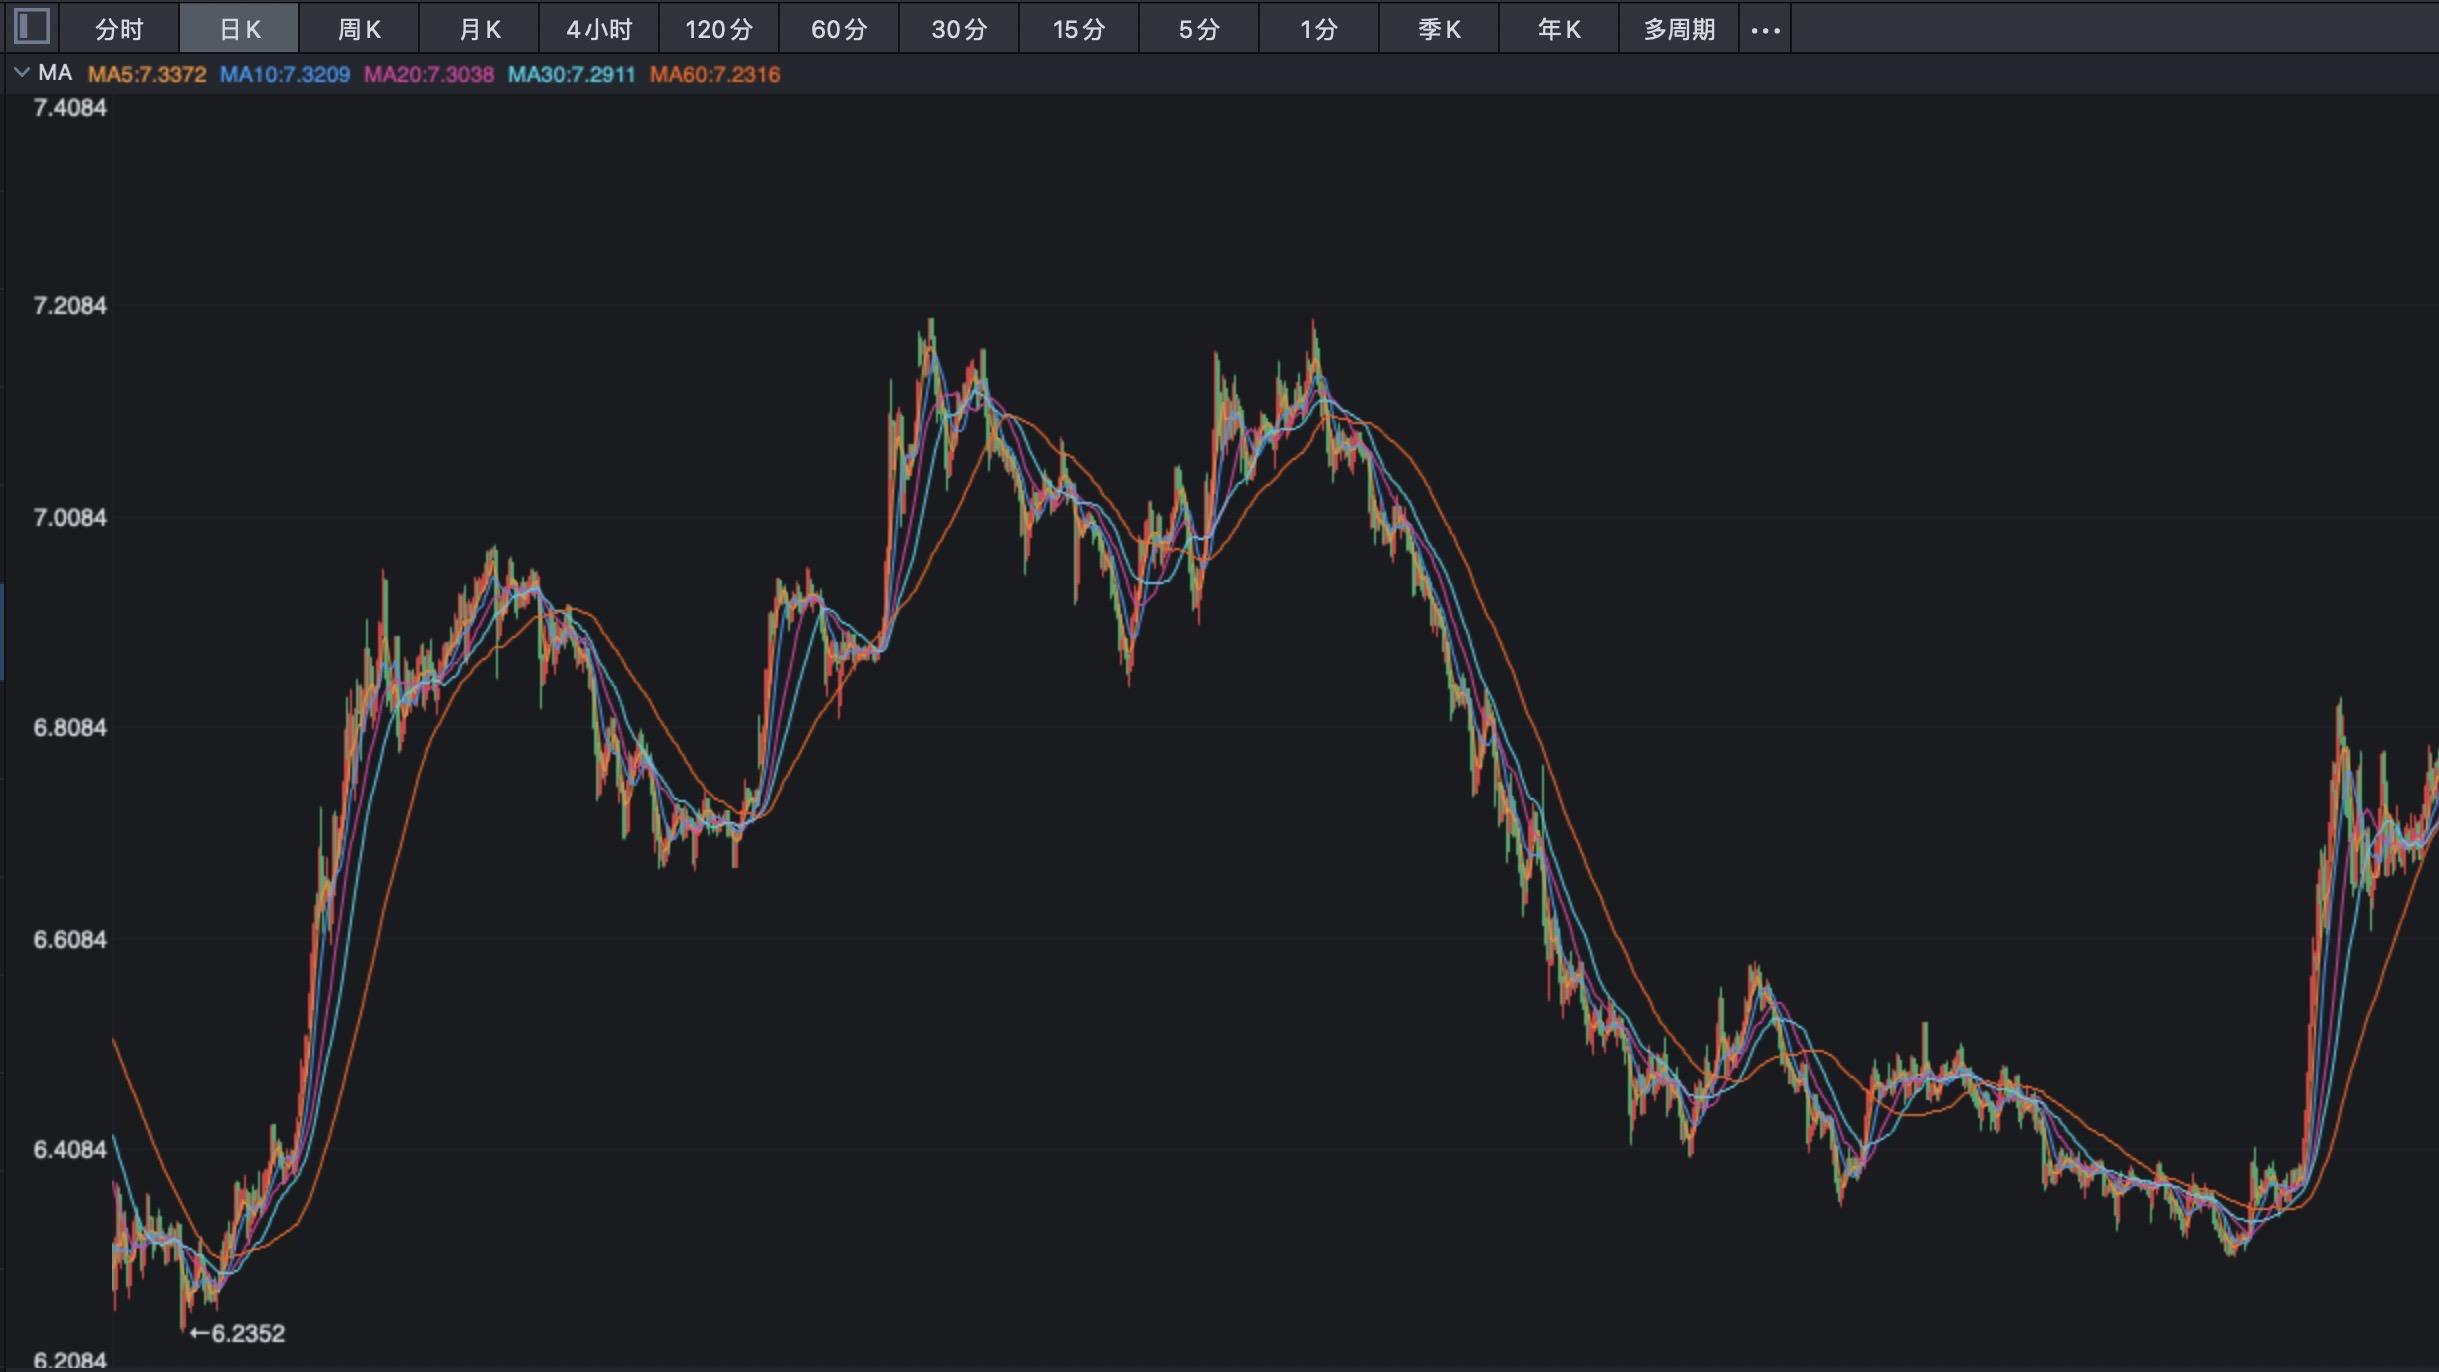Viewport: 2439px width, 1372px height.
Task: Switch to the 1分 chart
Action: click(1319, 29)
